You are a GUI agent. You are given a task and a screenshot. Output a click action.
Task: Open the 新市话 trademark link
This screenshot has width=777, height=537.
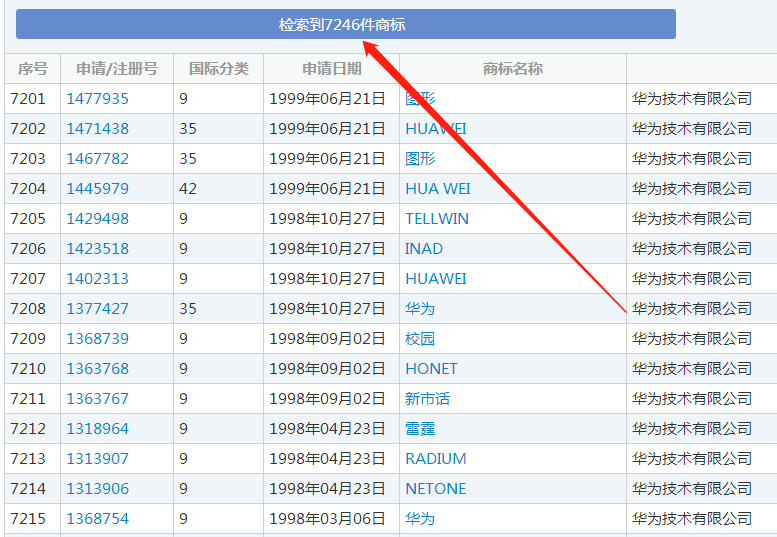tap(428, 399)
